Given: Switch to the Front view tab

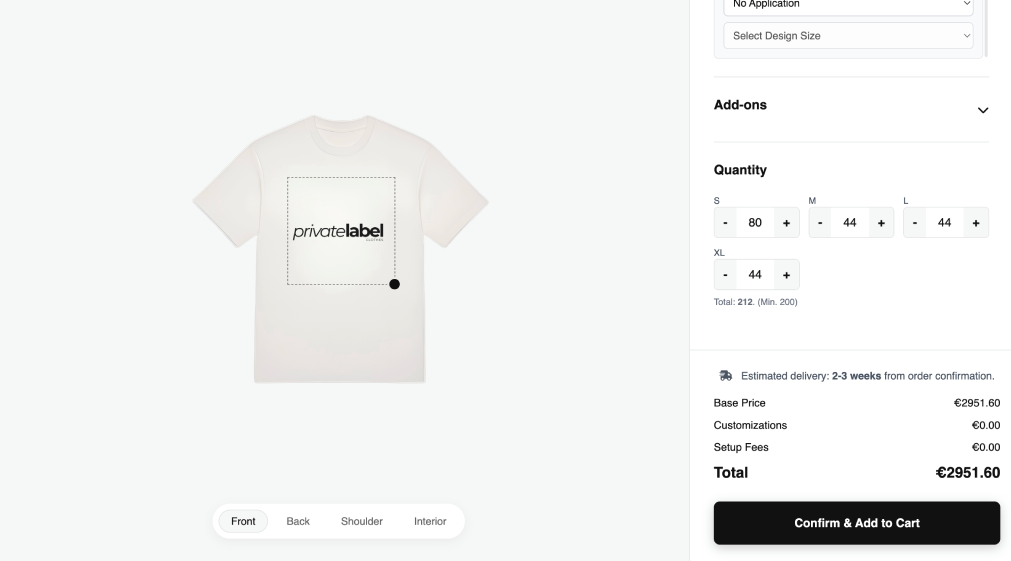Looking at the screenshot, I should click(x=243, y=521).
